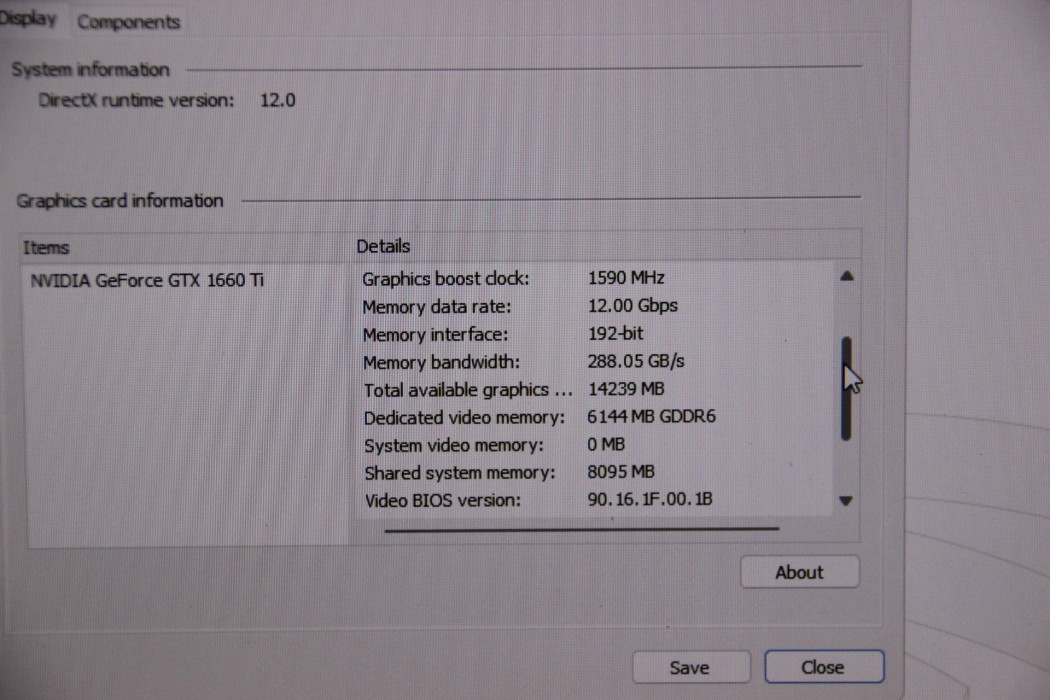Click the 12.0 DirectX version value
This screenshot has height=700, width=1050.
click(277, 100)
